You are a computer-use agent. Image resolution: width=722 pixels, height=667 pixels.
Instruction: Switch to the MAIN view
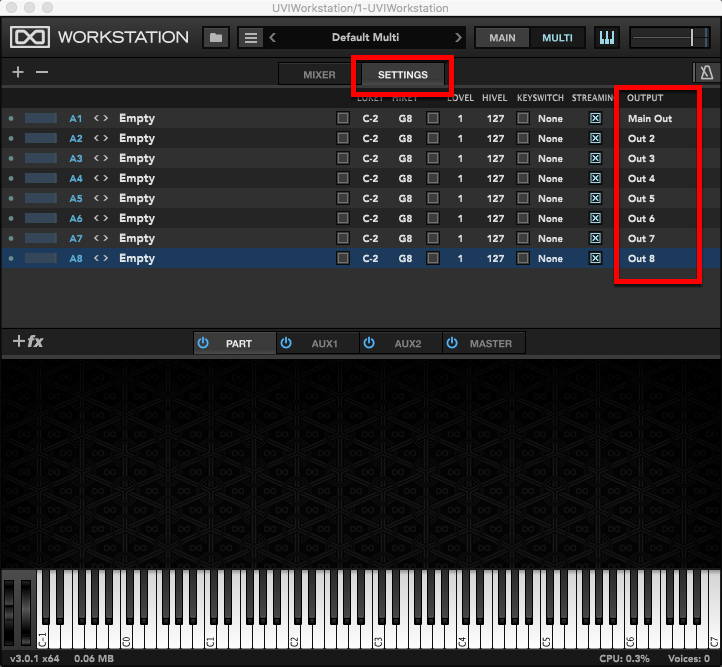pyautogui.click(x=502, y=38)
